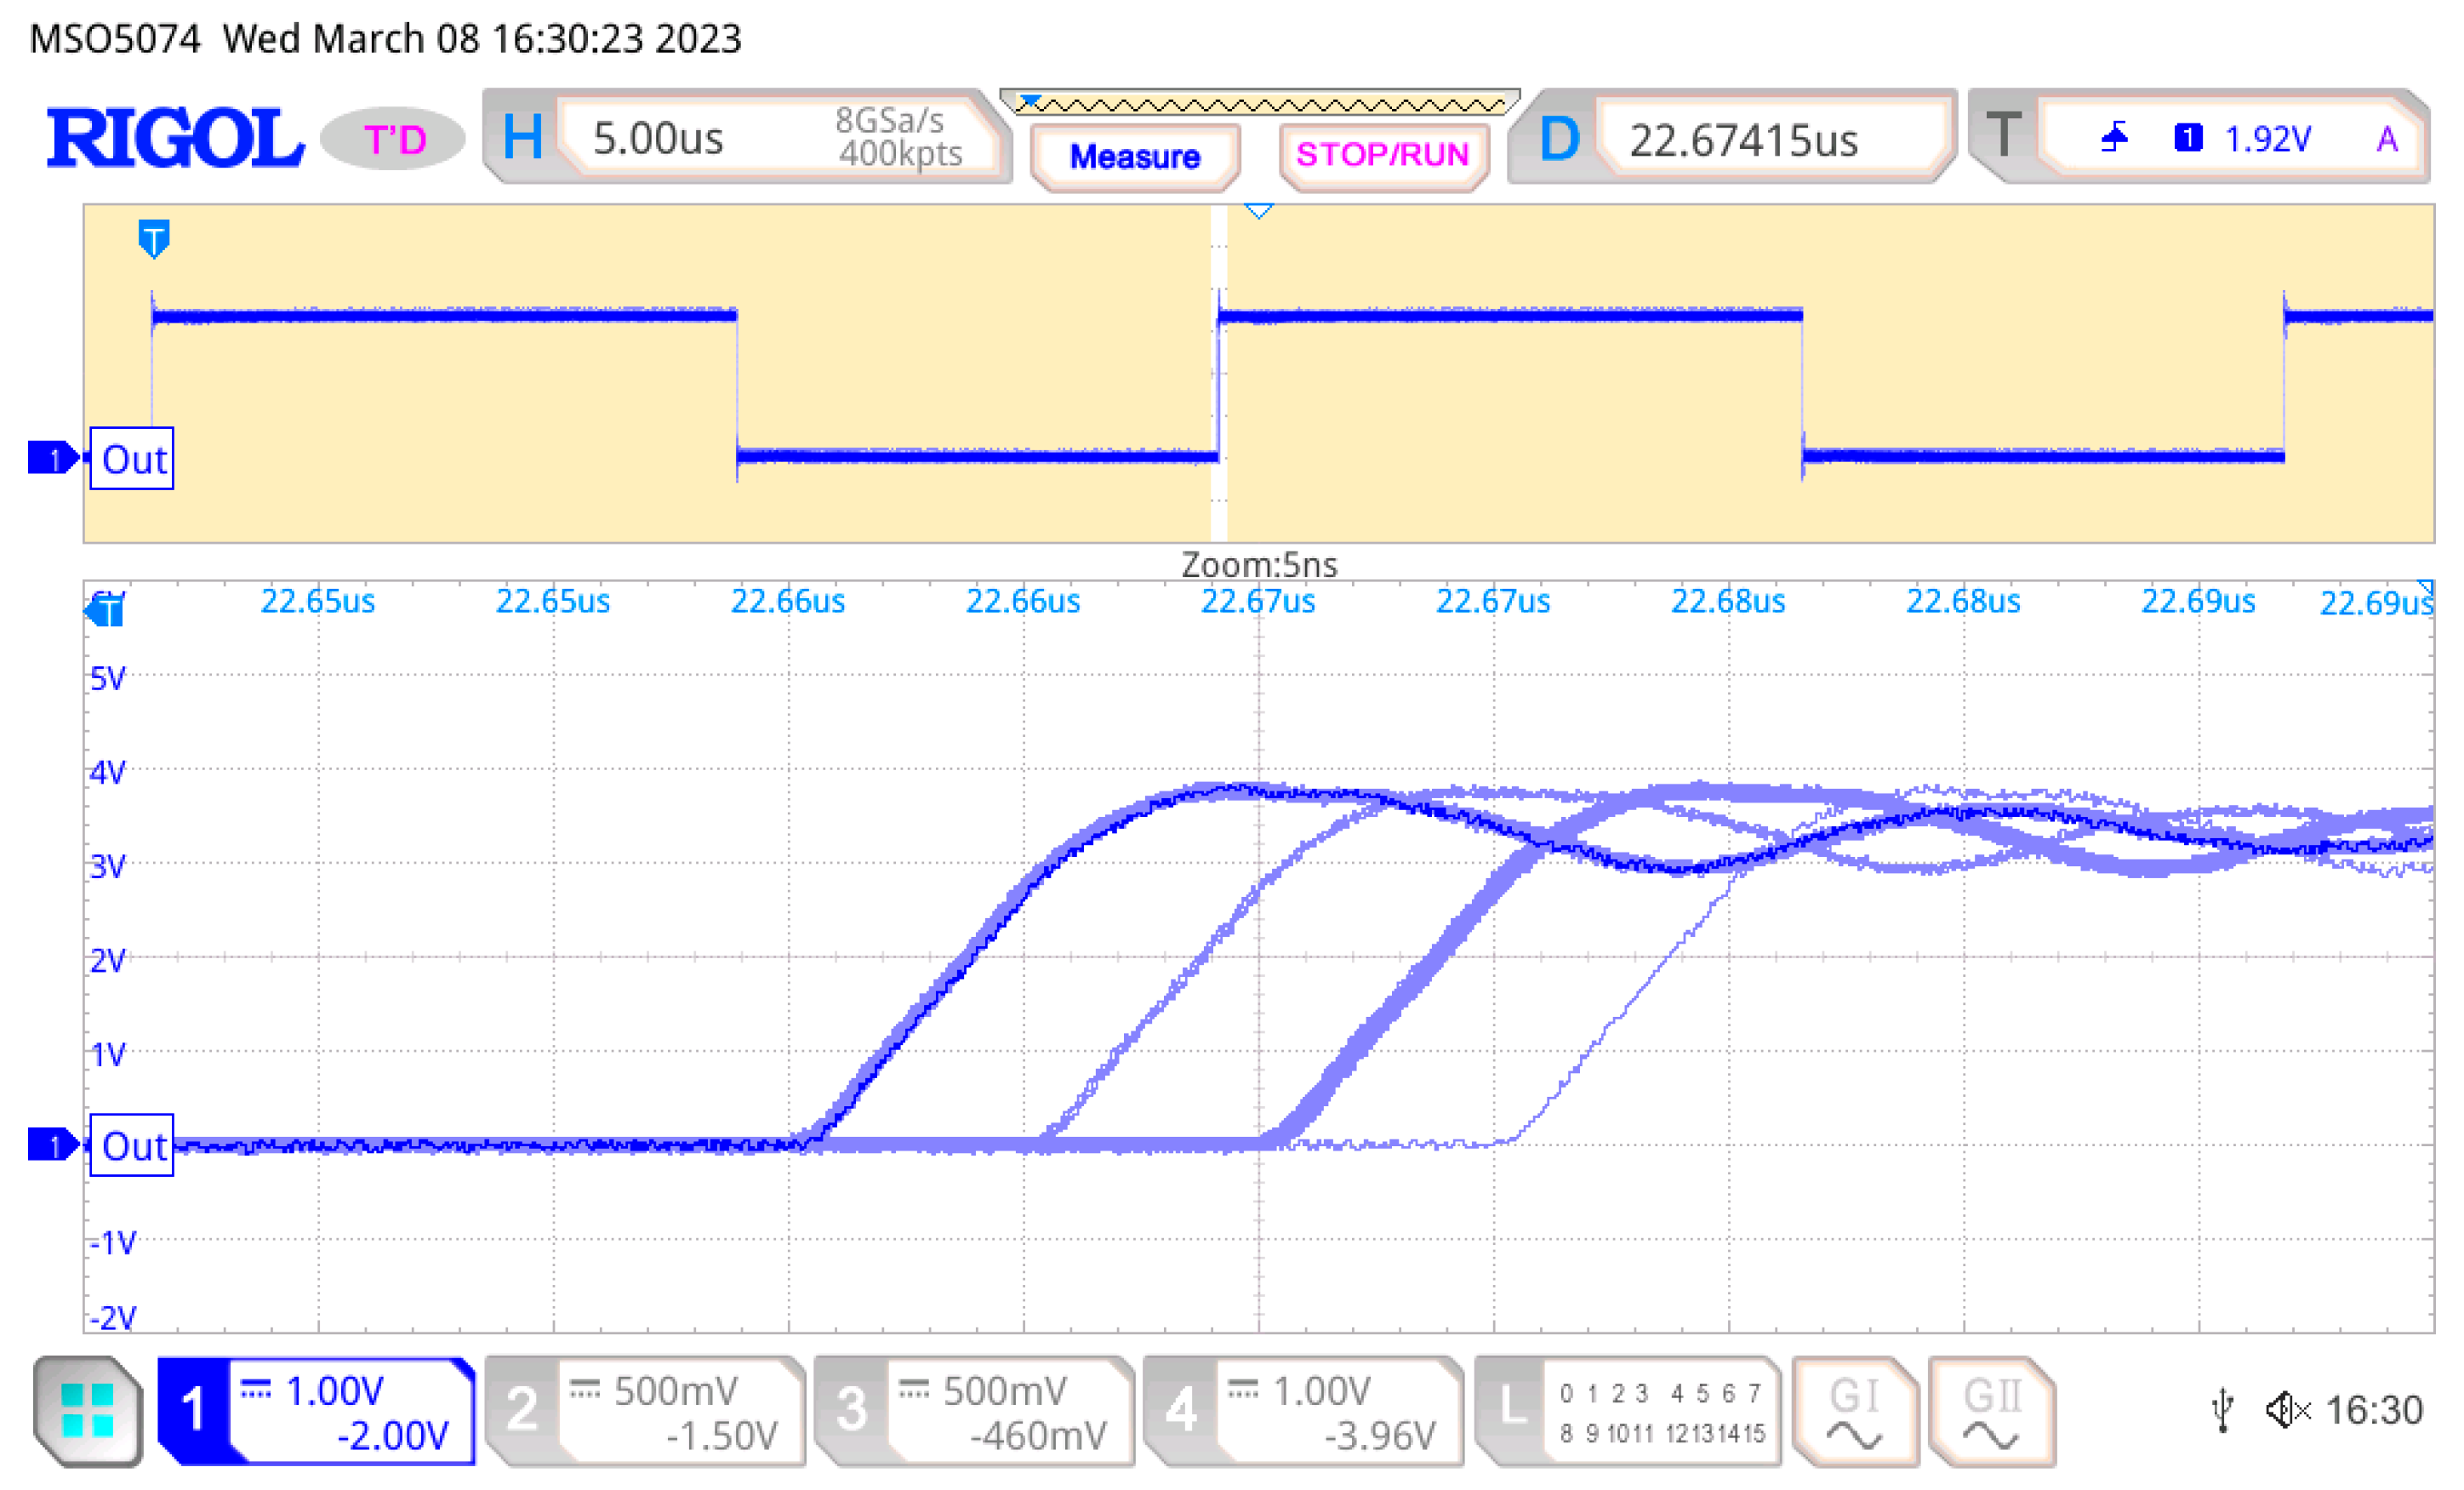Click the rising edge trigger slope icon
2464x1490 pixels.
(2114, 137)
